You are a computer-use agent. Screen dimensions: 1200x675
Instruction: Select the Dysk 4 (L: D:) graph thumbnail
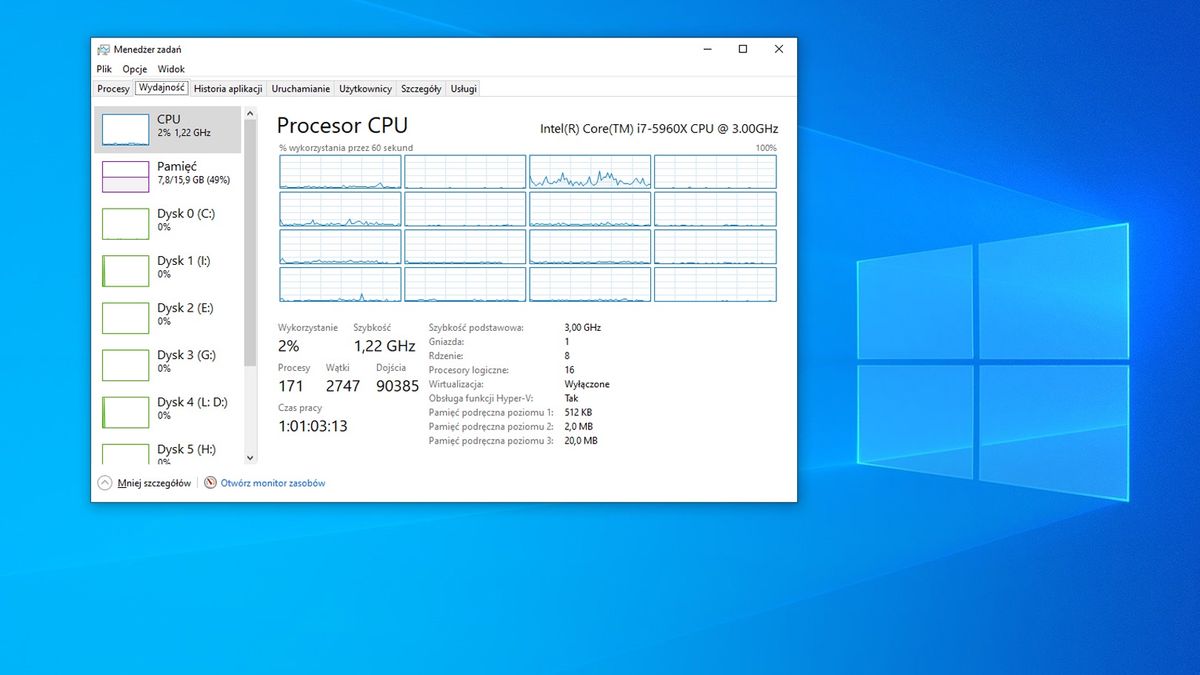point(125,411)
